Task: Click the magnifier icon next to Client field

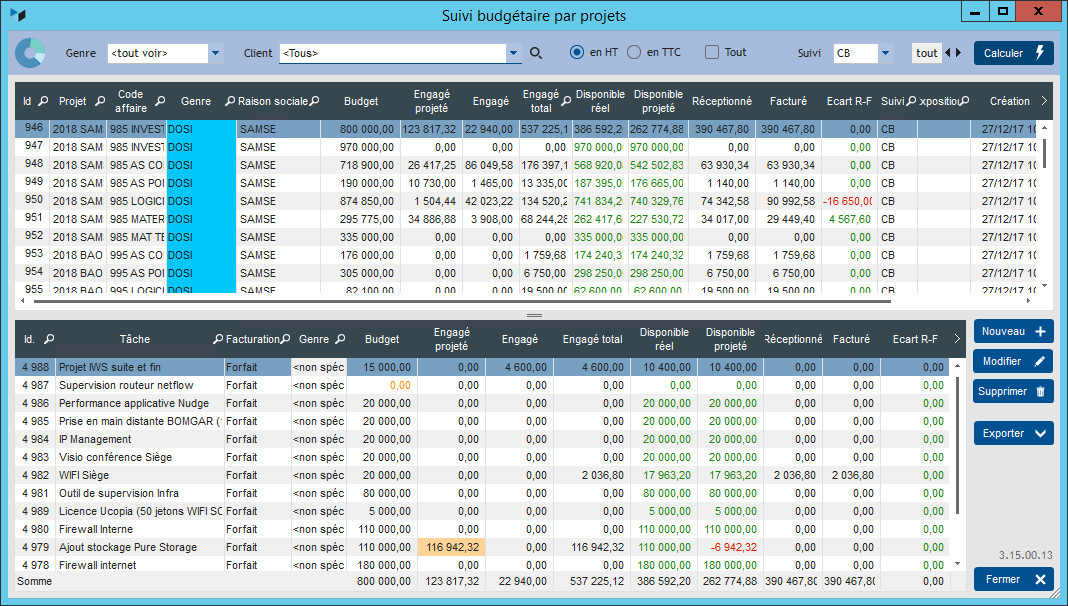Action: click(x=536, y=53)
